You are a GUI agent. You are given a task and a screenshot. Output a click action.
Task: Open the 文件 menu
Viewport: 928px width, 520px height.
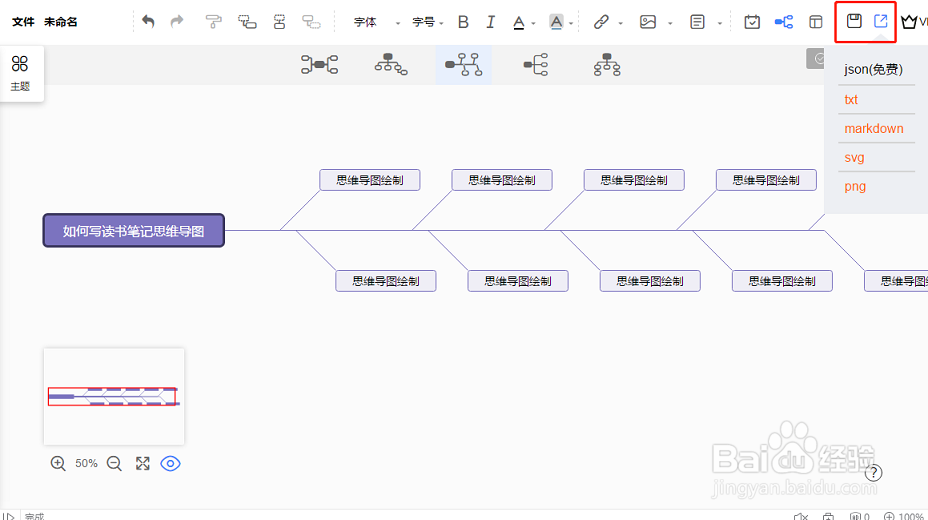pyautogui.click(x=23, y=22)
